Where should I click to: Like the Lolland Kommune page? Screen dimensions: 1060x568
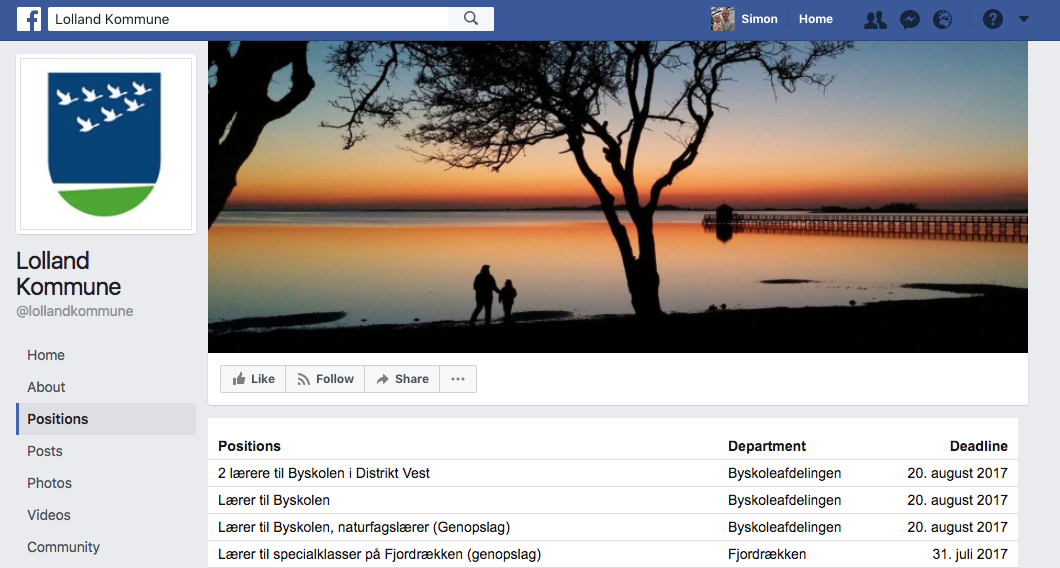[x=253, y=379]
